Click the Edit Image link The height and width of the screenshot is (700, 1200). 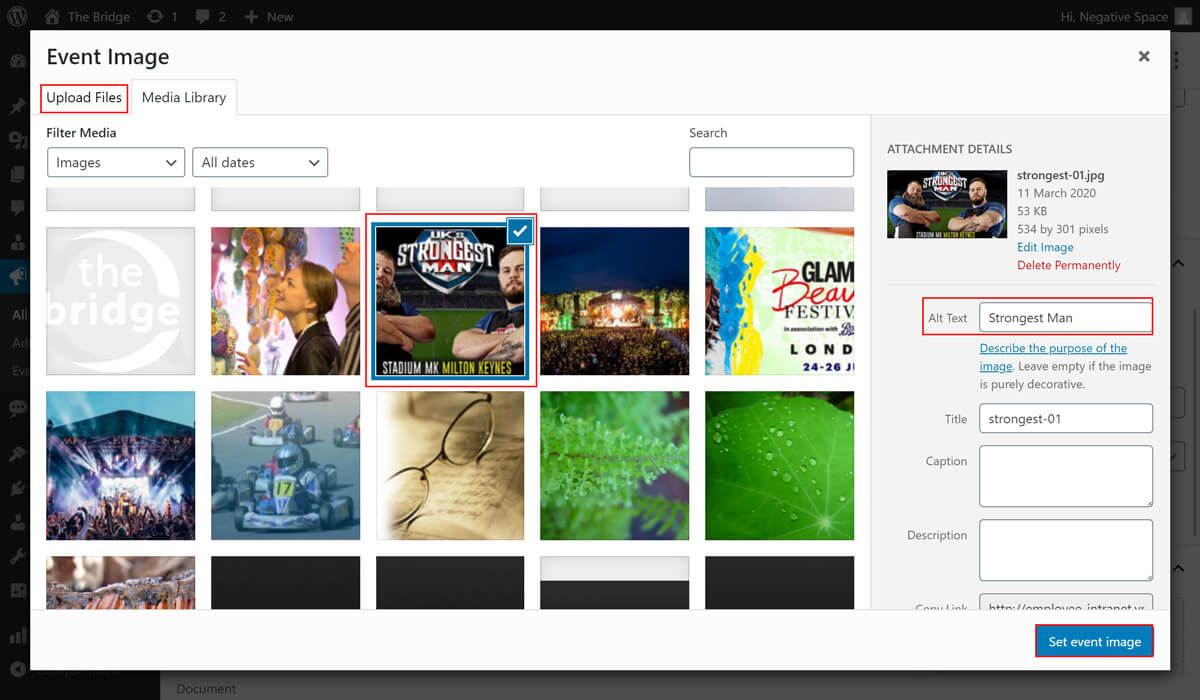tap(1045, 247)
